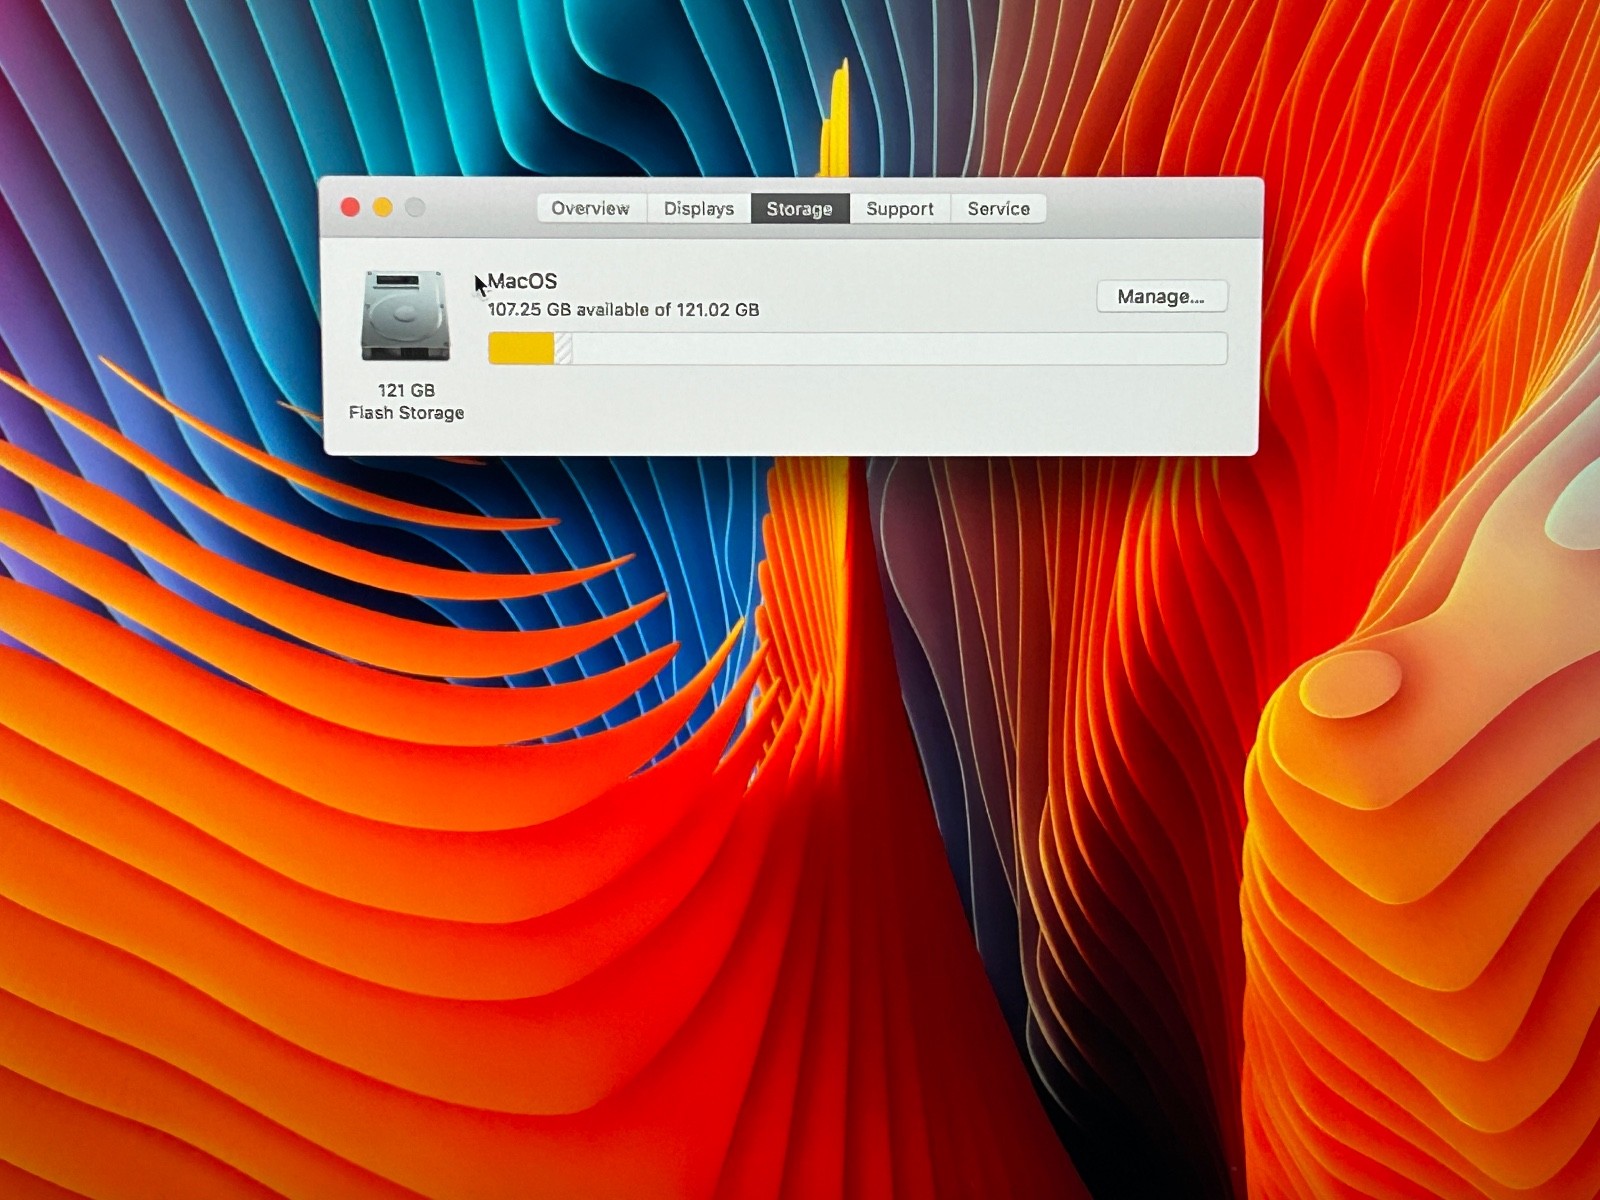Open the Service tab
The height and width of the screenshot is (1200, 1600).
(998, 208)
